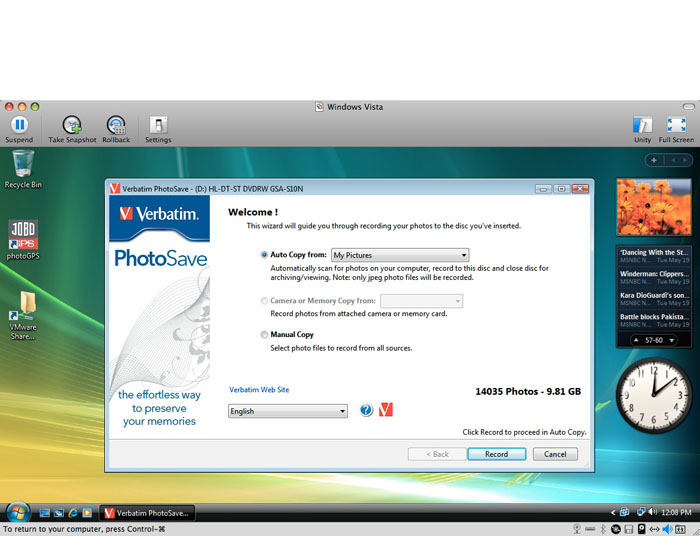Launch Internet Explorer from quick launch
Viewport: 700px width, 536px height.
73,513
